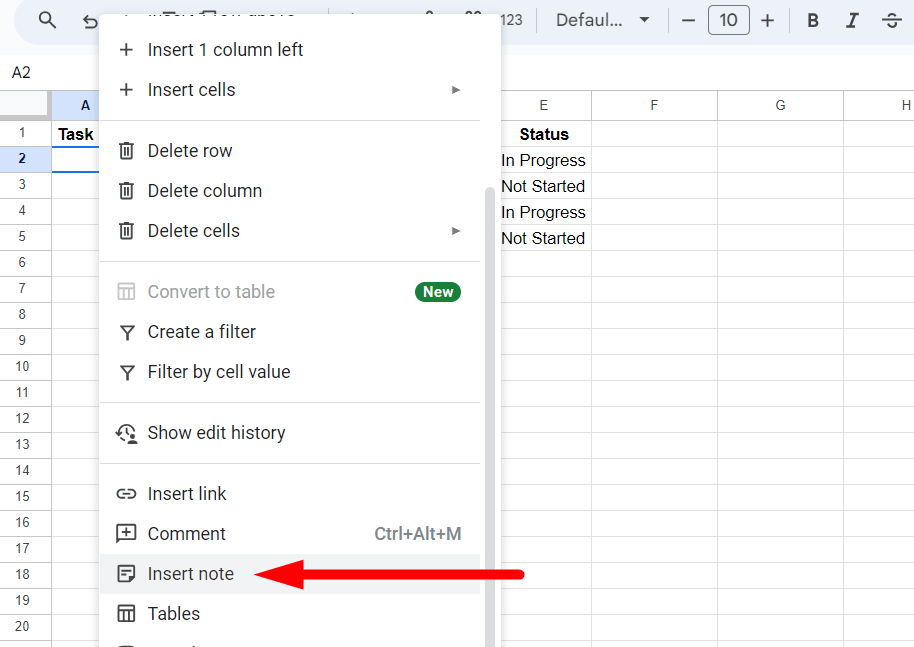Screen dimensions: 914x647
Task: Choose Create a filter
Action: point(202,331)
